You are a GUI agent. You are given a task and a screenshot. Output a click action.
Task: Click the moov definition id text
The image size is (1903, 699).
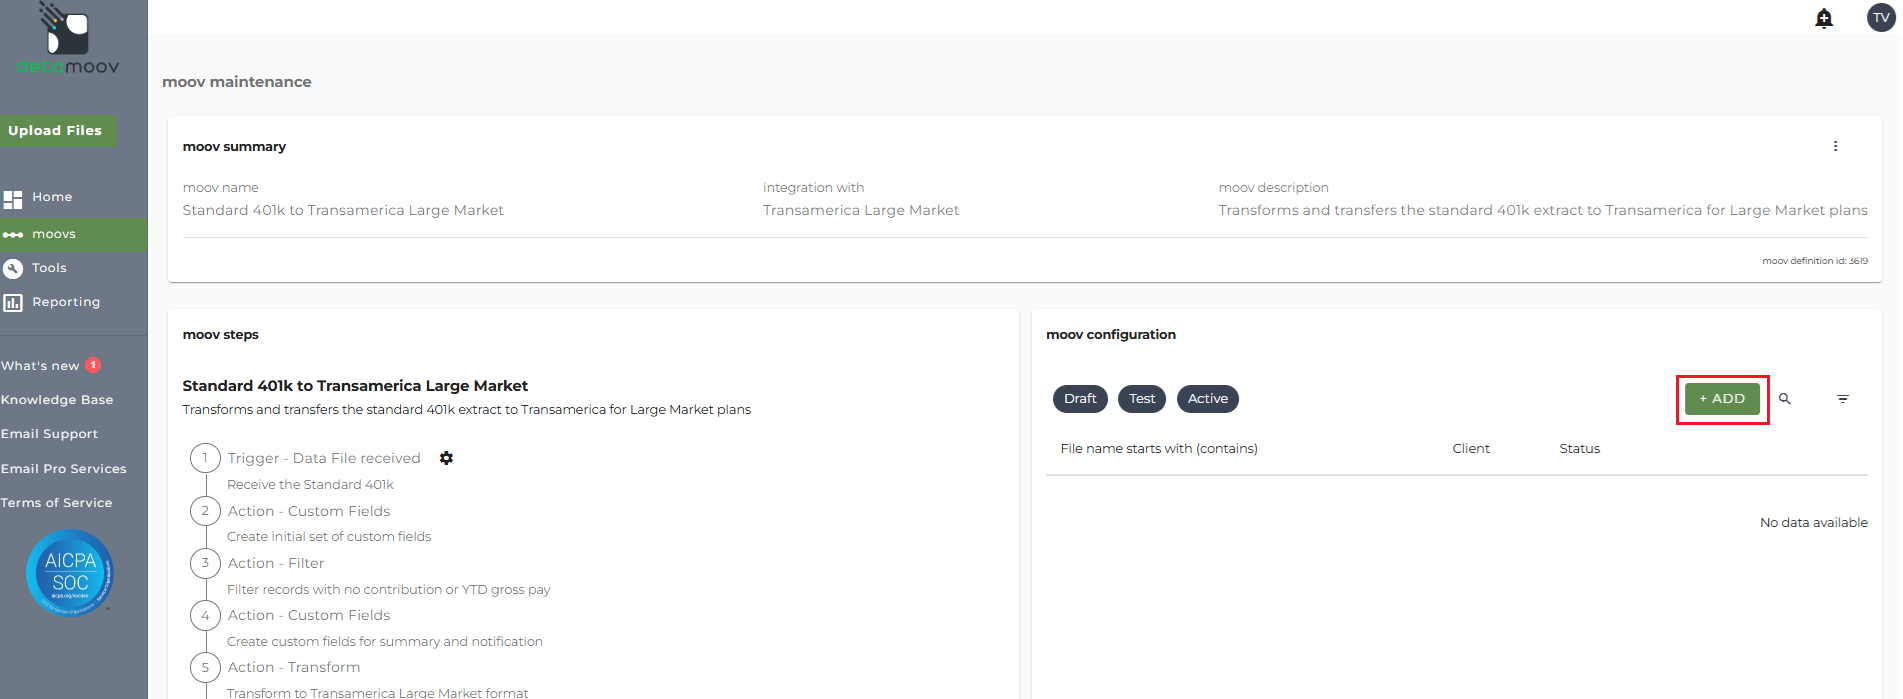[1815, 261]
